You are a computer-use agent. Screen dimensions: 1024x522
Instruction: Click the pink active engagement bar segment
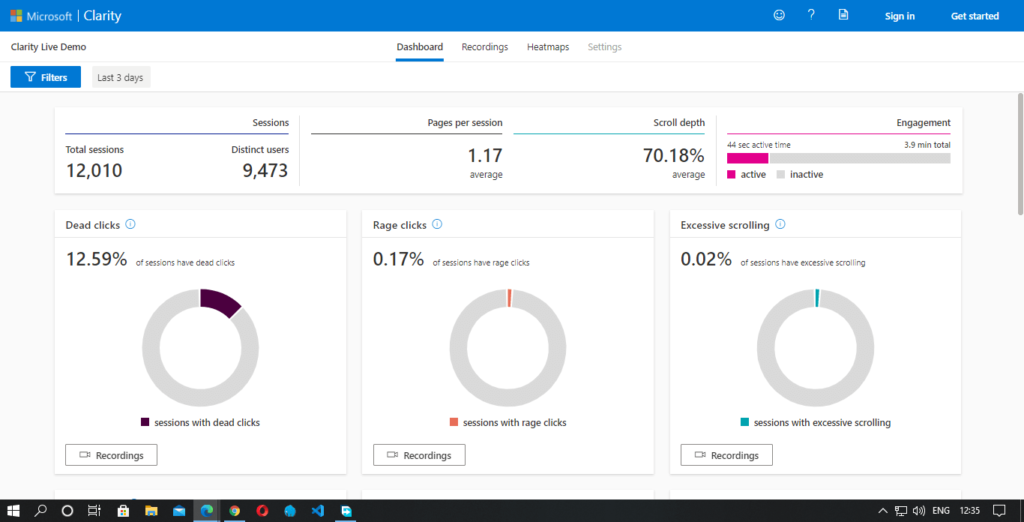click(x=748, y=158)
